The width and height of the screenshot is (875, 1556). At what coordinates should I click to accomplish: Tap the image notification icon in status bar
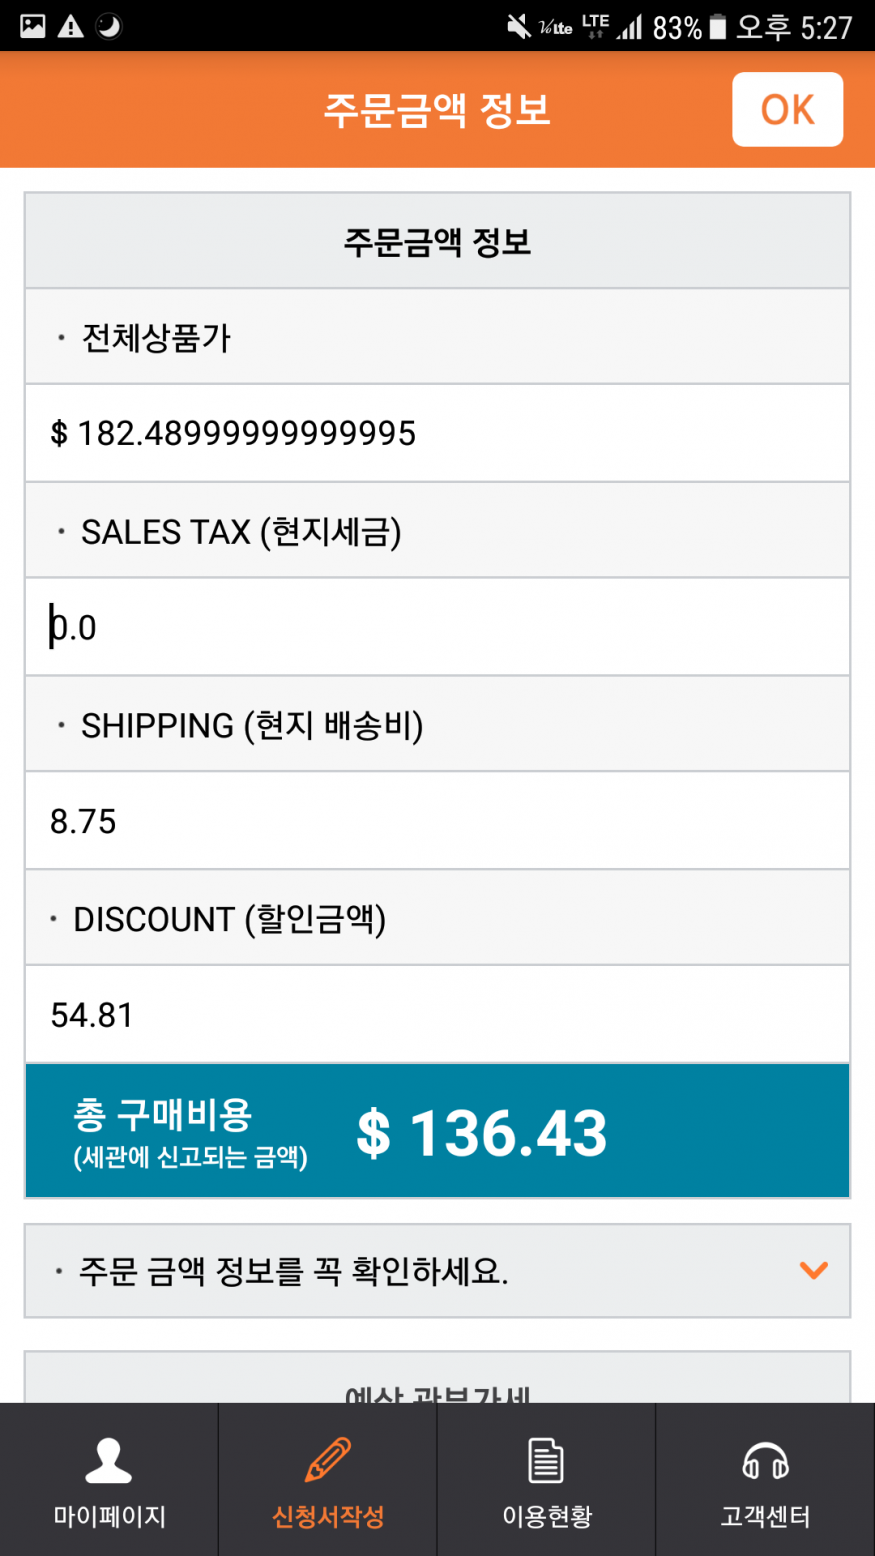[33, 26]
